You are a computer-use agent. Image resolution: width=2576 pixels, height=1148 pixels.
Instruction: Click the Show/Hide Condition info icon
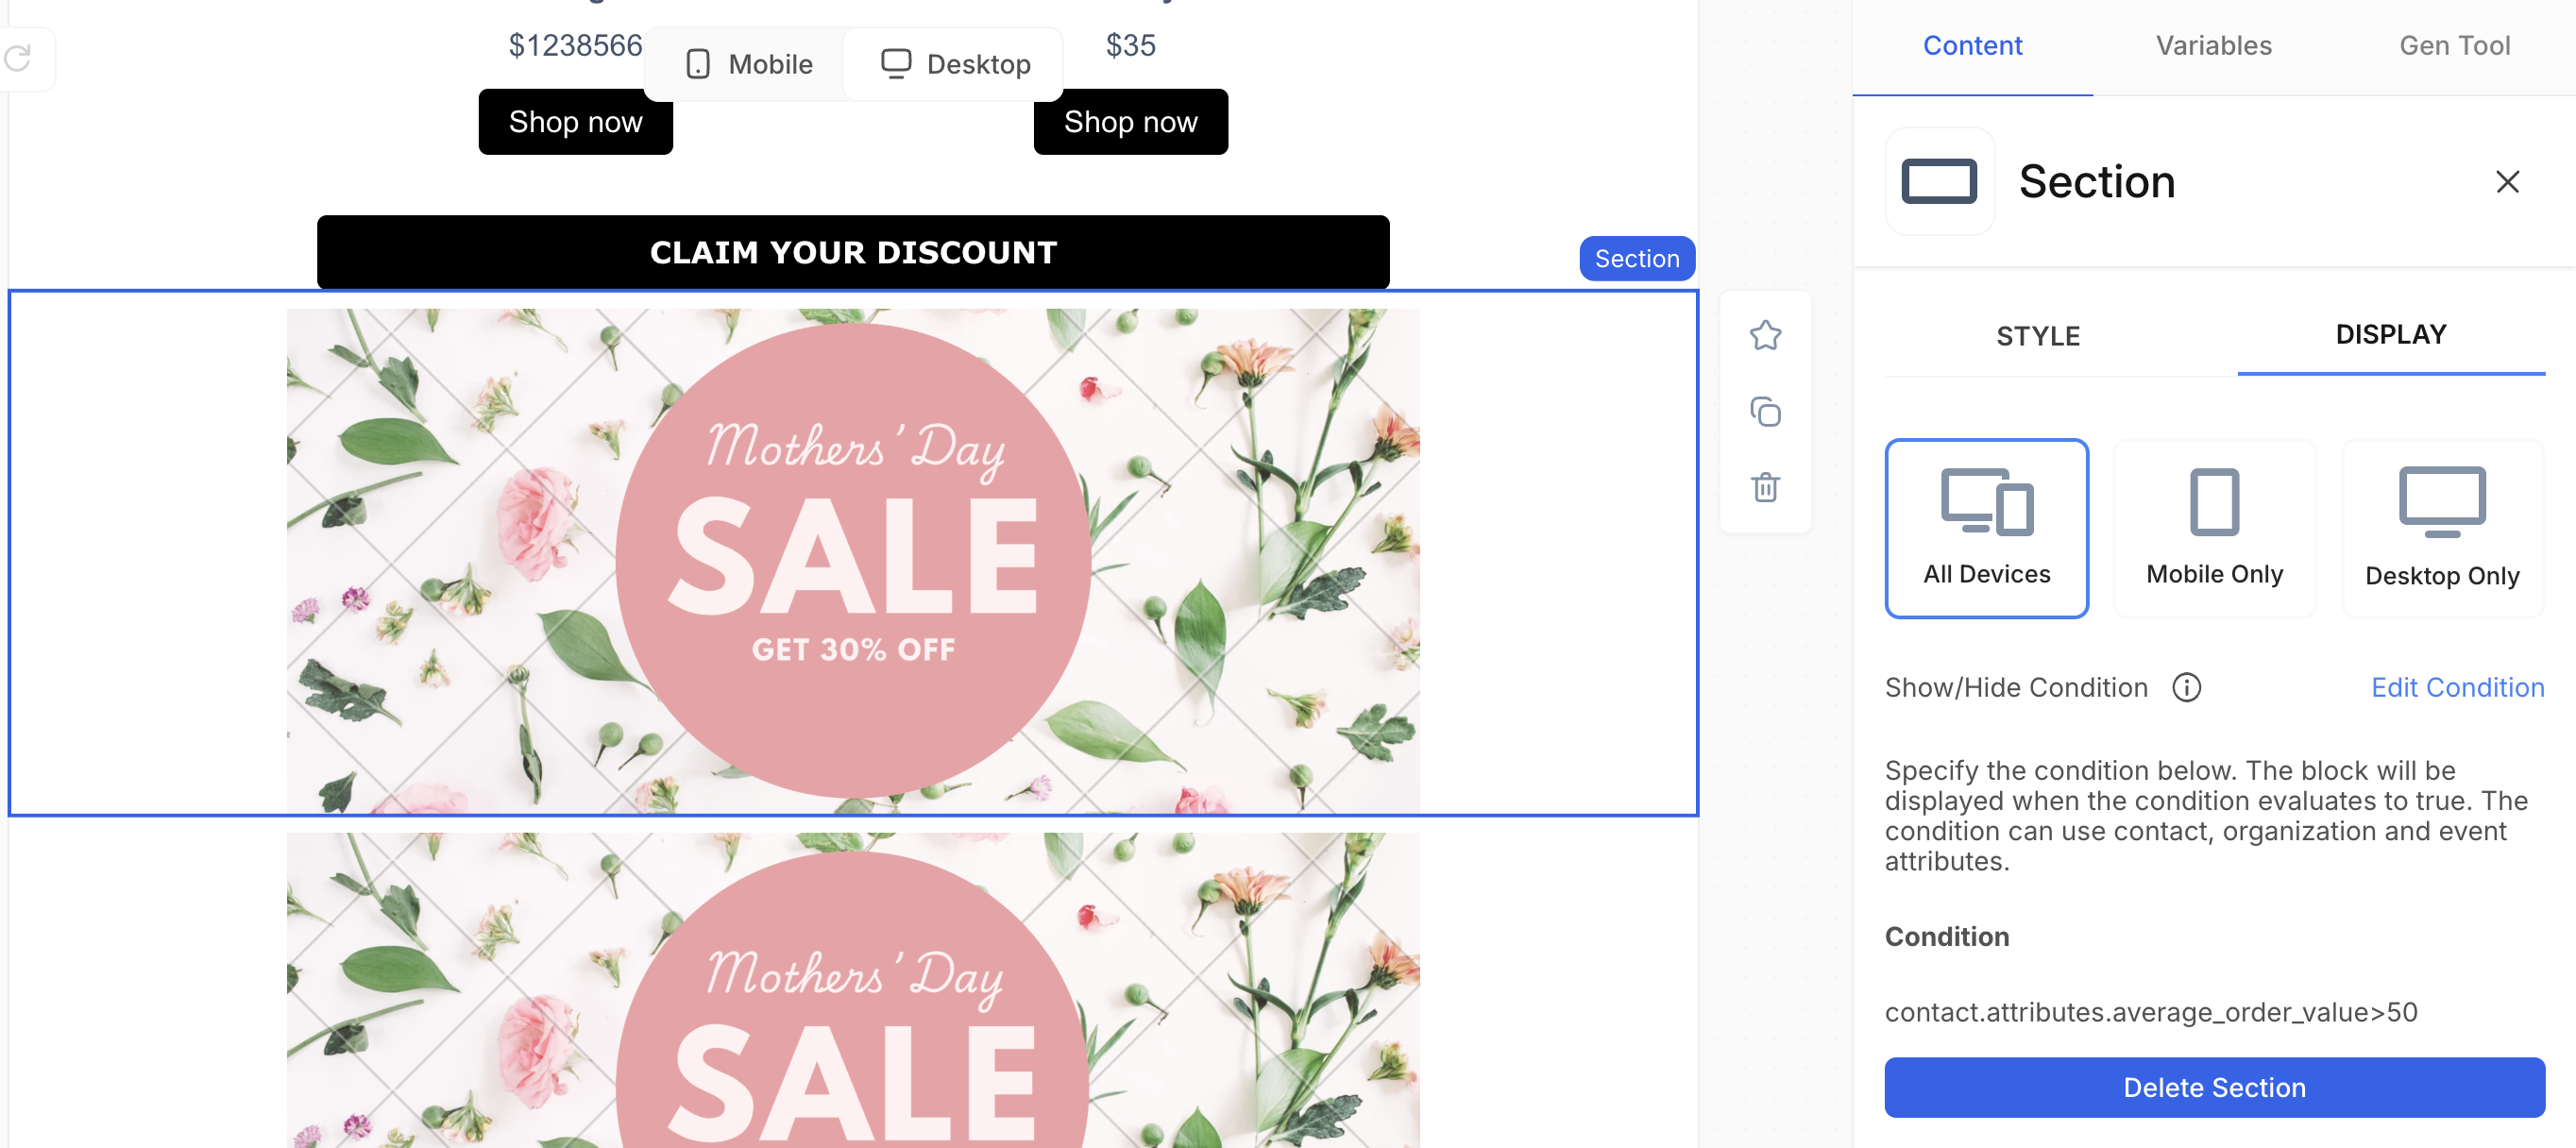pos(2186,687)
